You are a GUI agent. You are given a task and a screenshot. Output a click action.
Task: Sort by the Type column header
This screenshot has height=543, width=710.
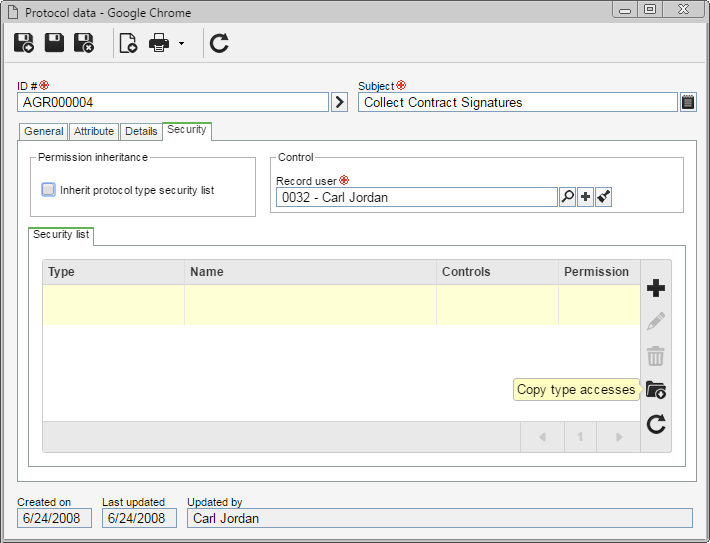tap(113, 272)
